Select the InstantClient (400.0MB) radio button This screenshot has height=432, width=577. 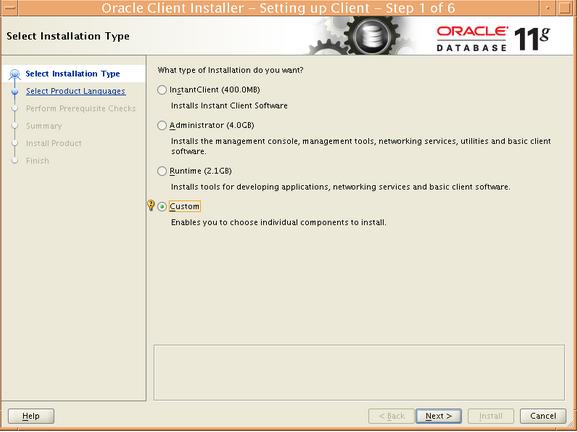point(162,90)
